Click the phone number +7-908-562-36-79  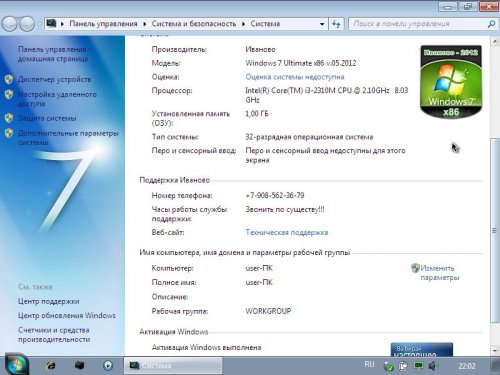pyautogui.click(x=275, y=195)
